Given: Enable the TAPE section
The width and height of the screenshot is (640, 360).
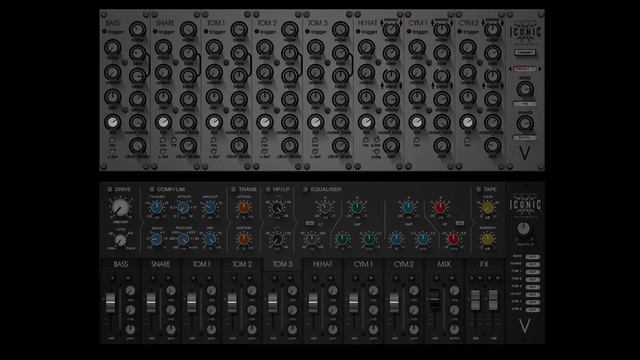Looking at the screenshot, I should tap(478, 189).
